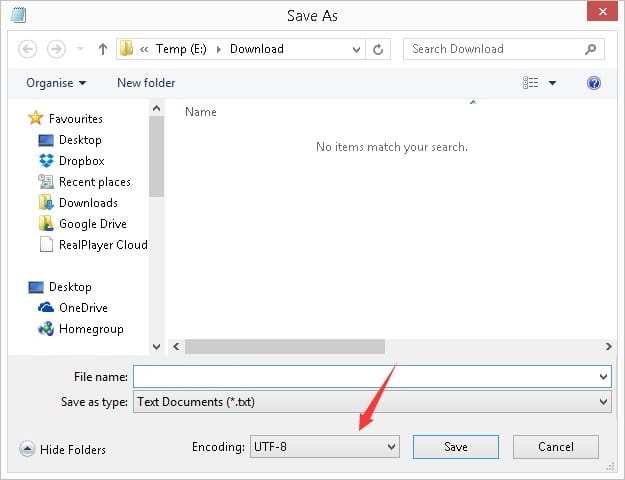Click the Forward navigation arrow

click(x=56, y=49)
